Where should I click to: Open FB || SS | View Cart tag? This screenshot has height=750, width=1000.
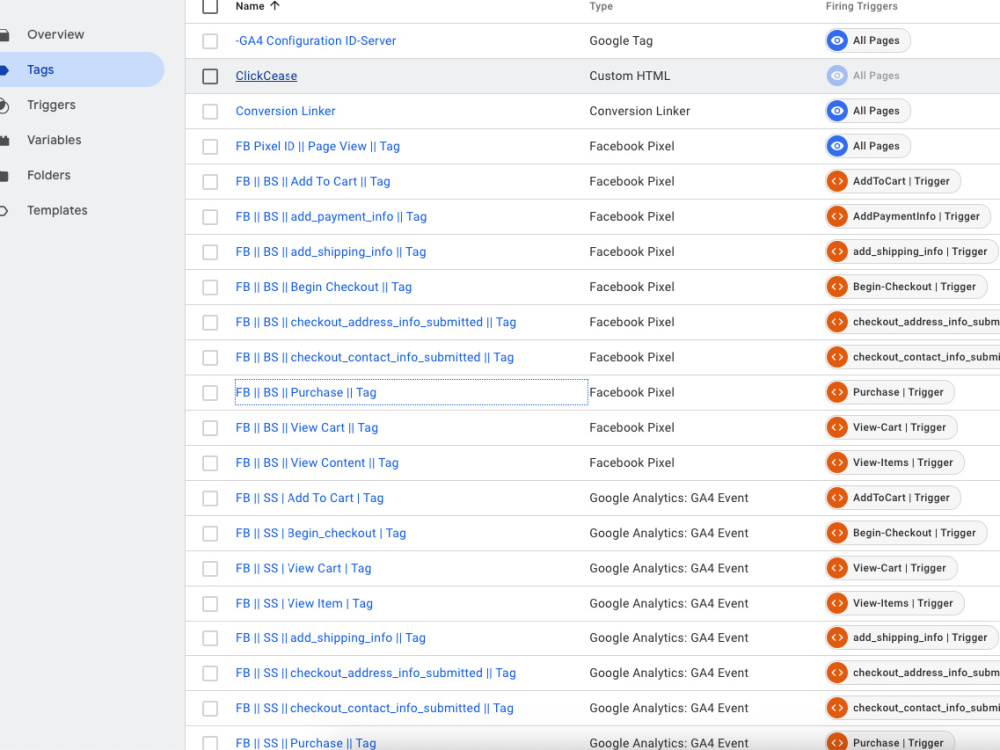pos(303,568)
